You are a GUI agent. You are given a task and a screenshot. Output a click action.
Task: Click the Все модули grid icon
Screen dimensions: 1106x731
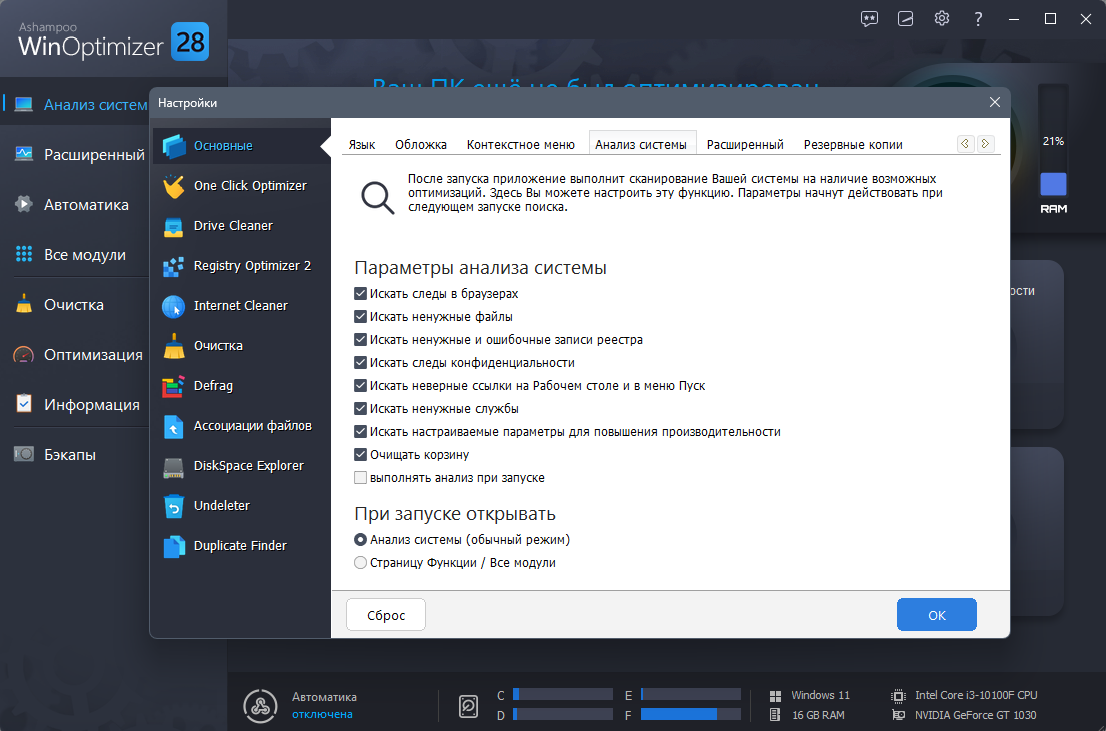coord(23,255)
